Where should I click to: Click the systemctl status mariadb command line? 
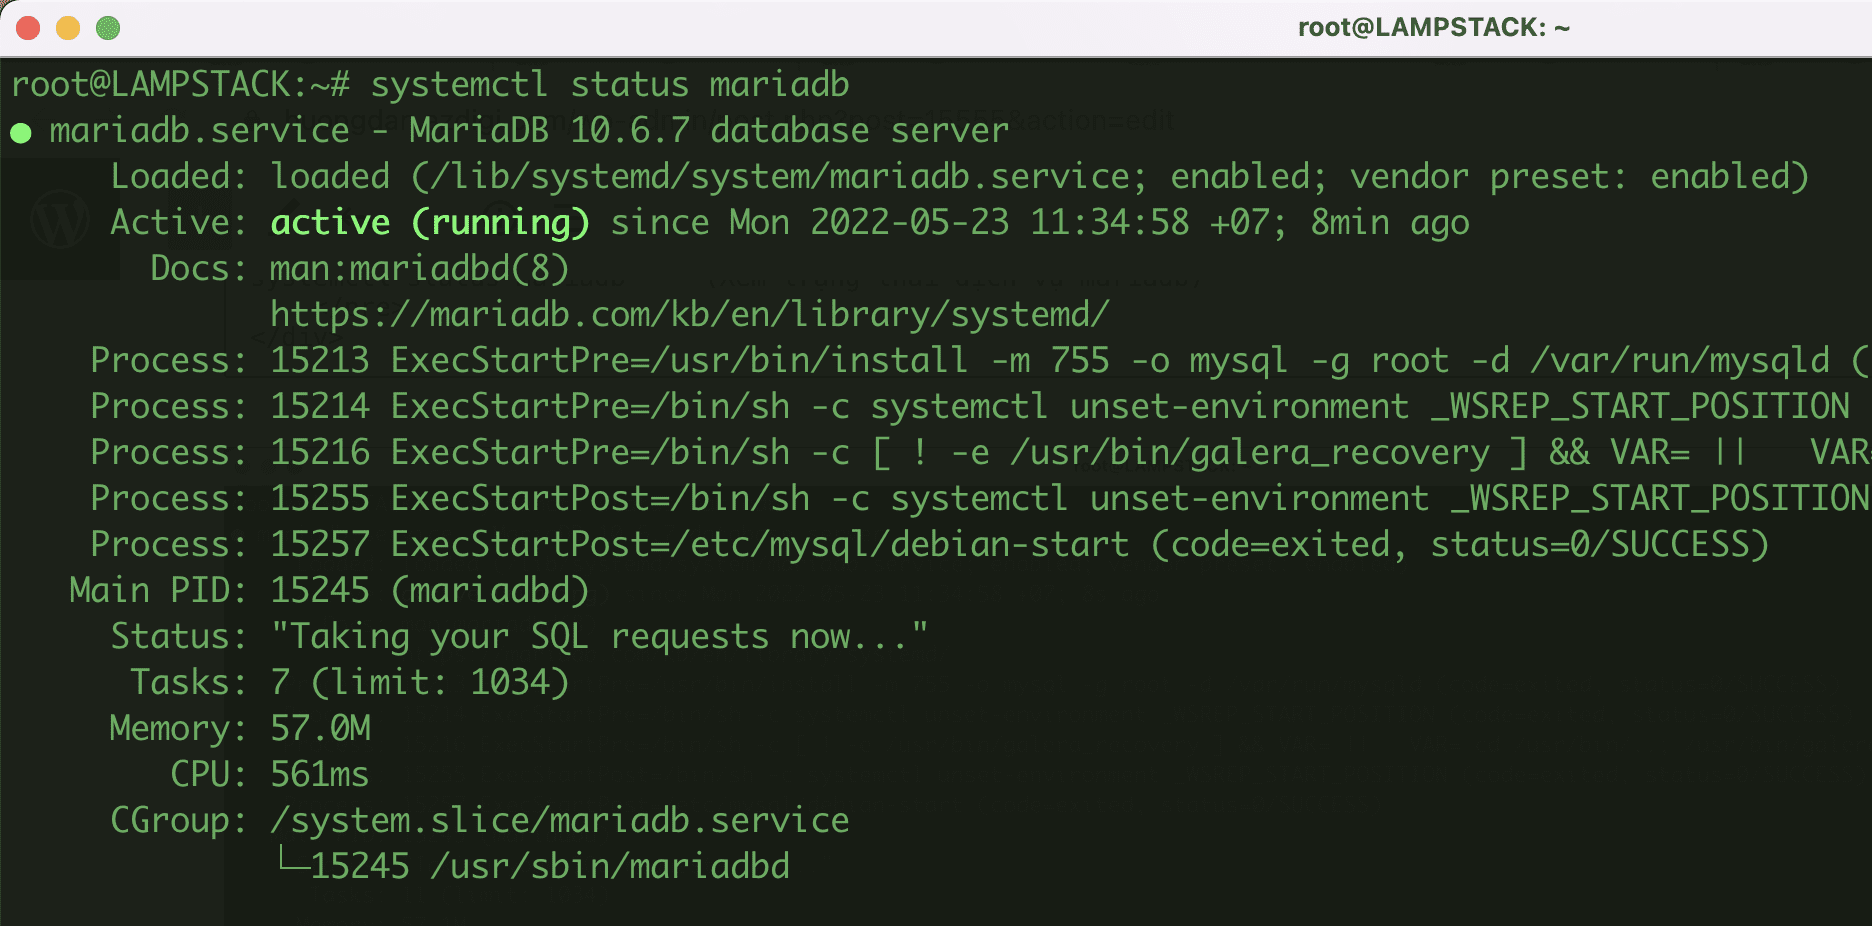point(611,84)
